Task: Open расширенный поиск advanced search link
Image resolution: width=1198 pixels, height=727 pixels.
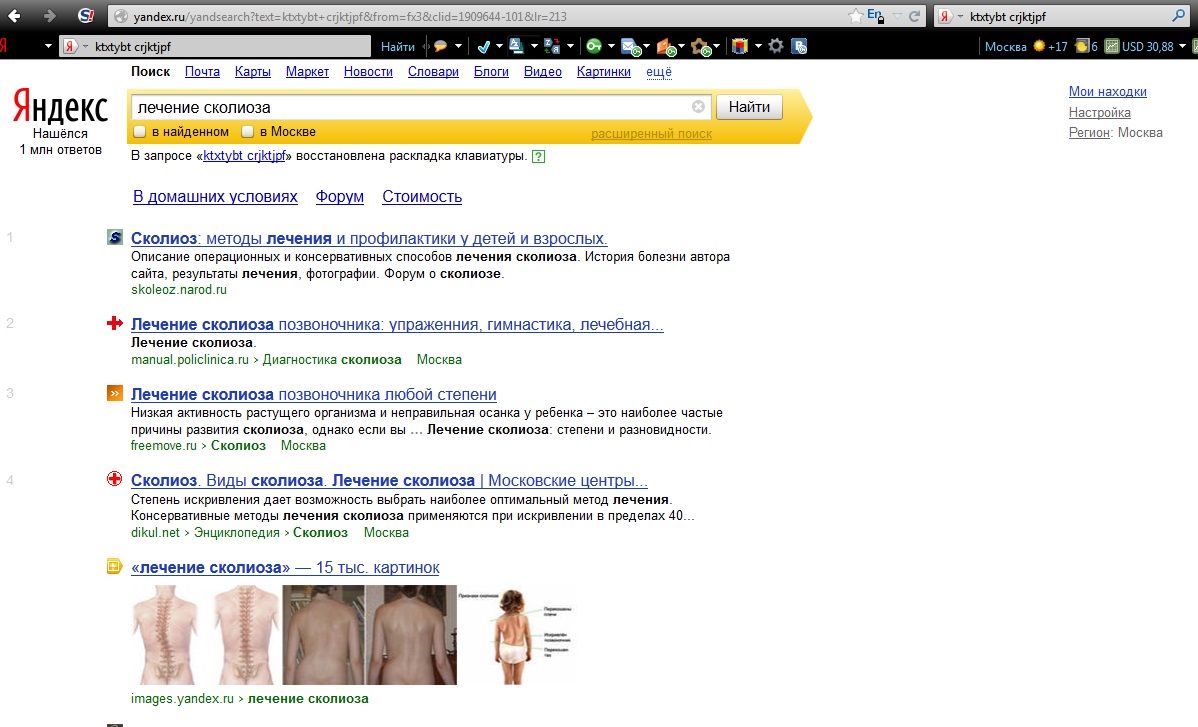Action: point(652,134)
